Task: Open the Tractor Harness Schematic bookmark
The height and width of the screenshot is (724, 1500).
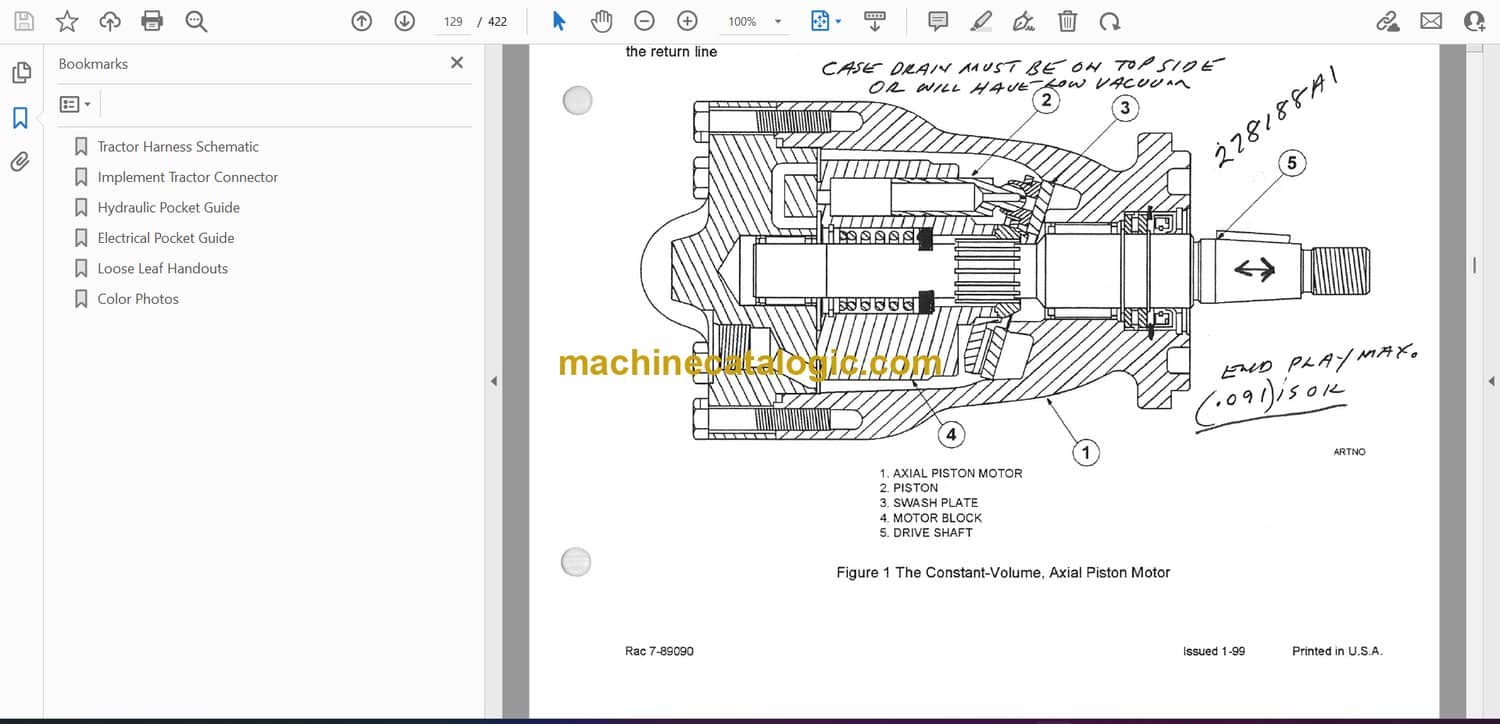Action: tap(178, 146)
